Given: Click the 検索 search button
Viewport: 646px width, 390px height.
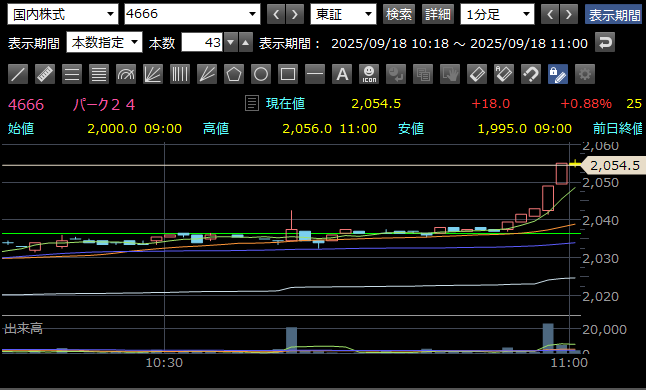Looking at the screenshot, I should [398, 14].
